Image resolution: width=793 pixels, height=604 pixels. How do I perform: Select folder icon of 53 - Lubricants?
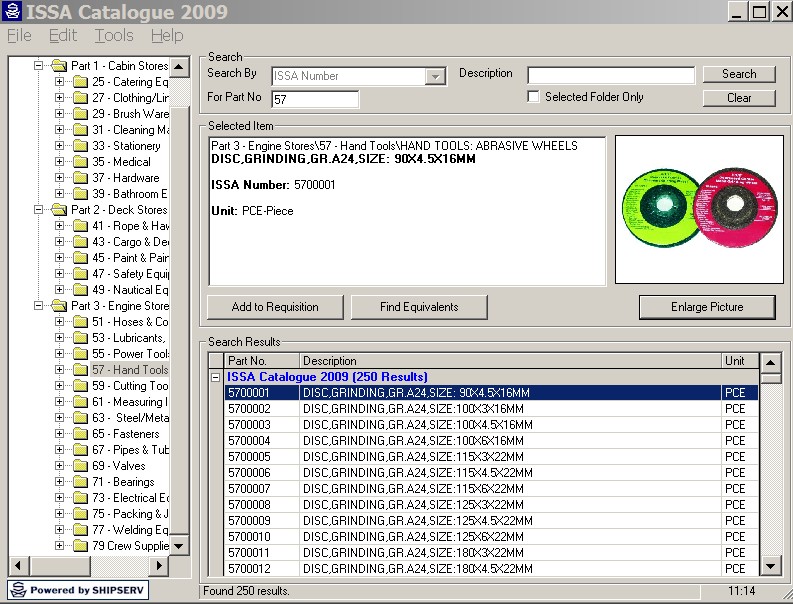(80, 337)
